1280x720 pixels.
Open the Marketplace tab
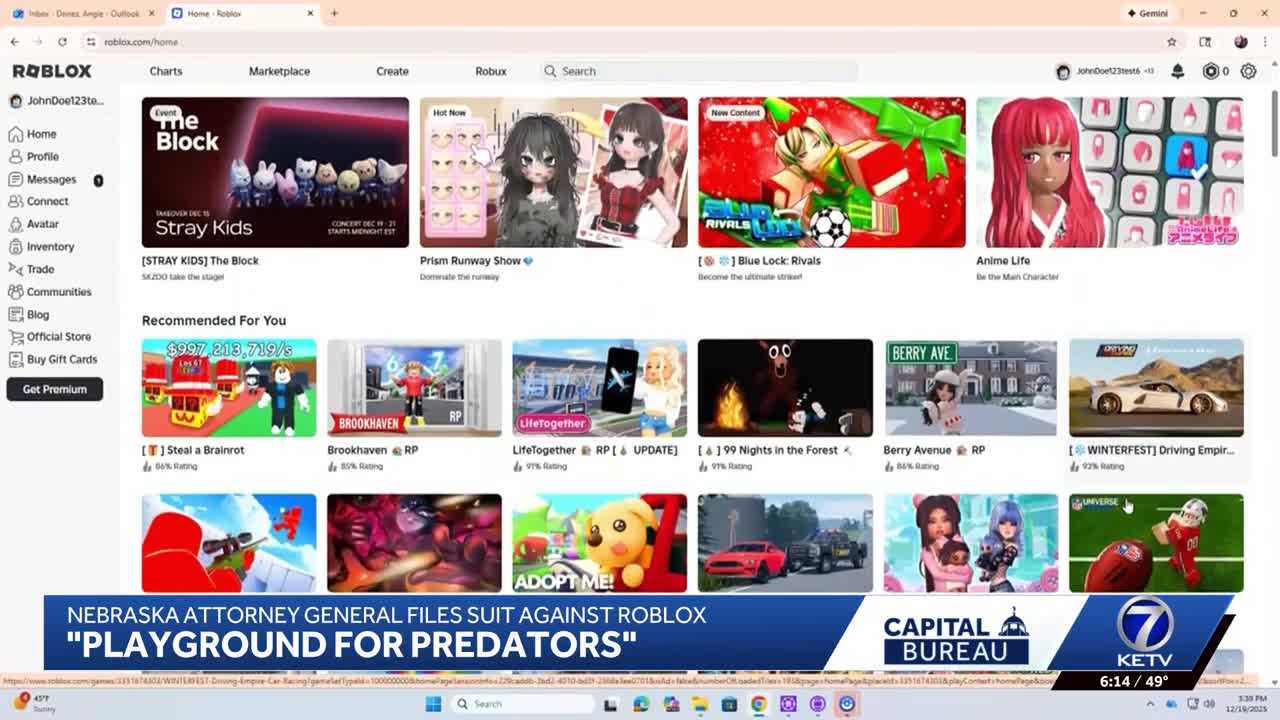(x=279, y=71)
